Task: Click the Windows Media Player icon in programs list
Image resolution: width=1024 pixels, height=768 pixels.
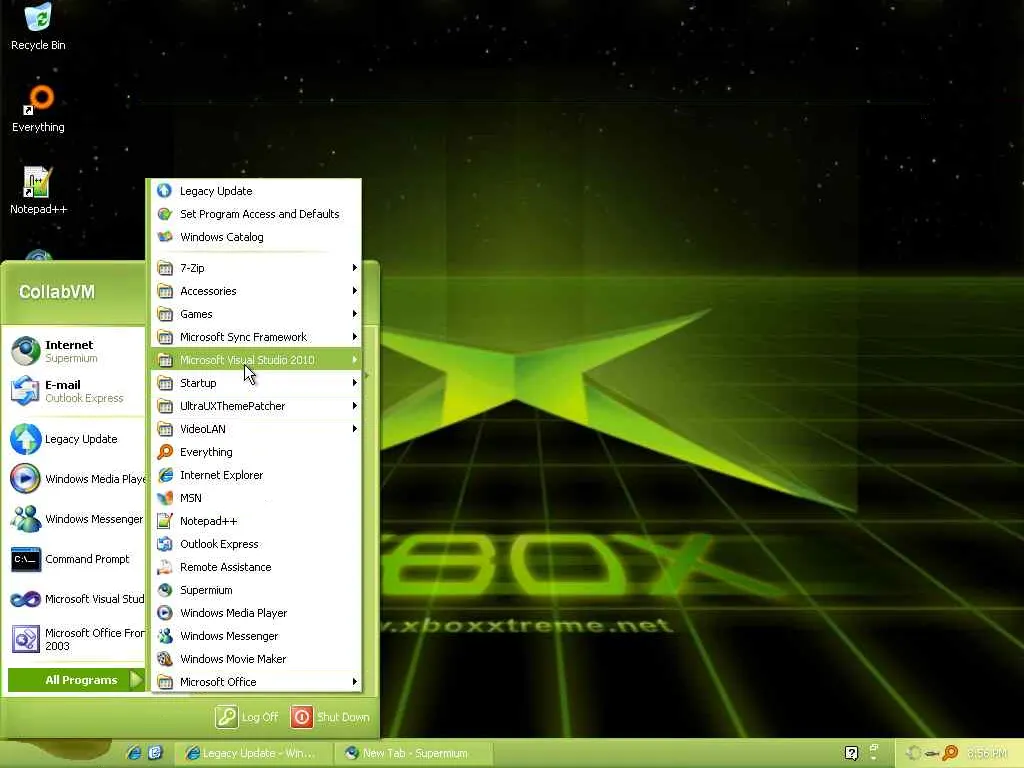Action: coord(165,613)
